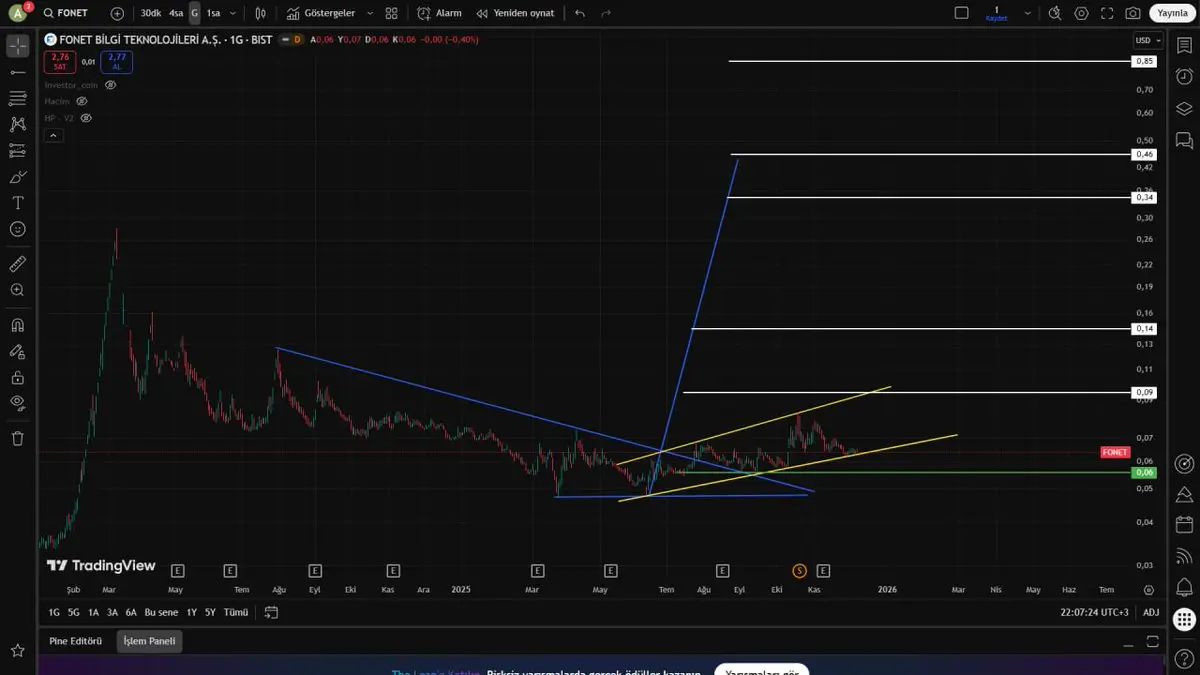Expand the layout management dropdown arrow
This screenshot has width=1200, height=675.
point(1027,13)
